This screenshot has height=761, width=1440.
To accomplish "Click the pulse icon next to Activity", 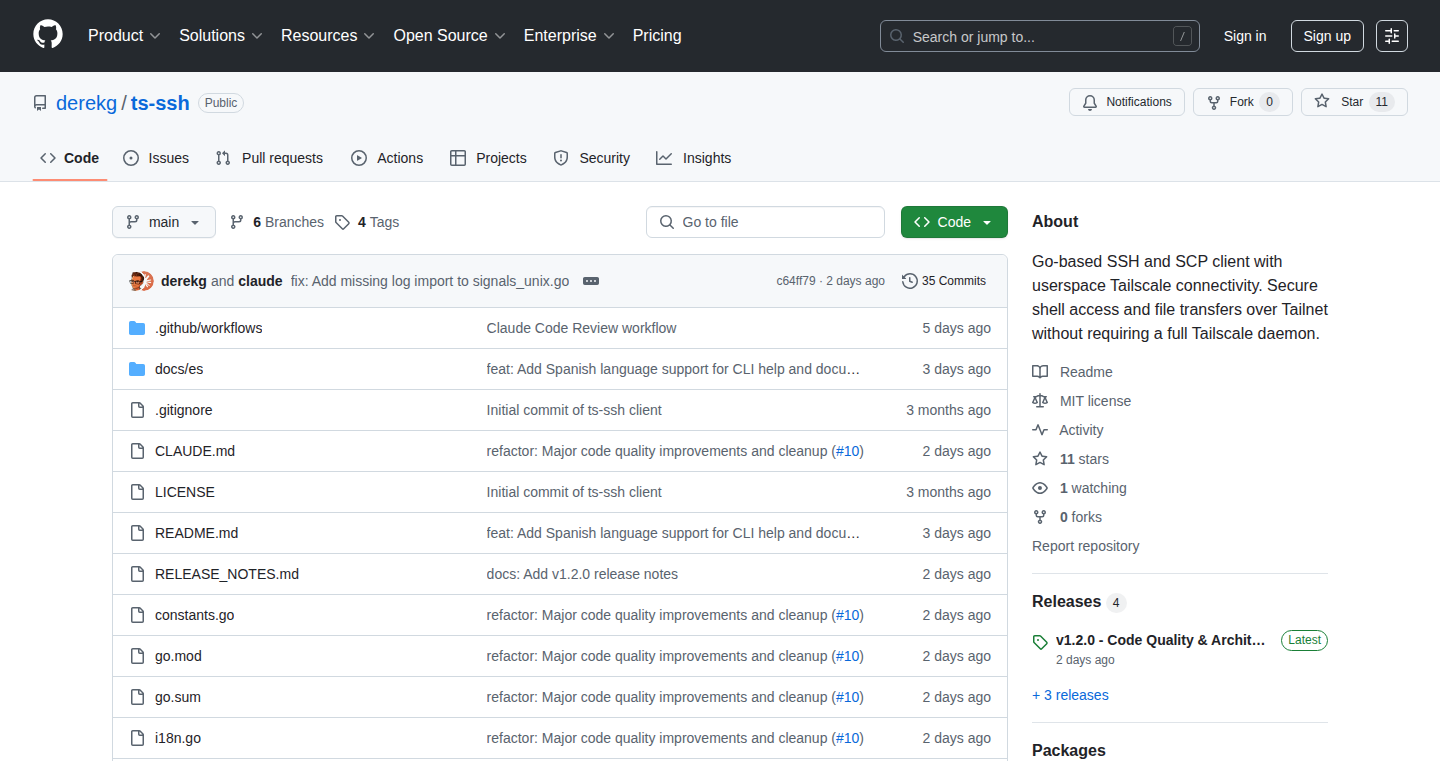I will [1040, 430].
